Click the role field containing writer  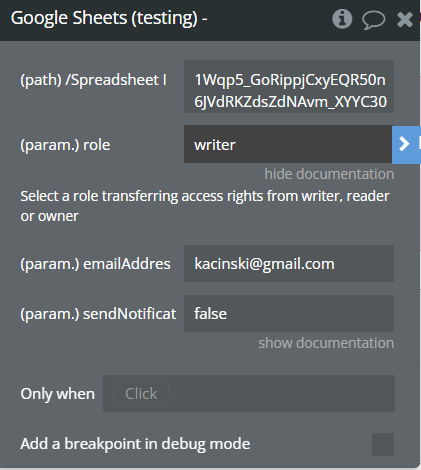pos(288,144)
